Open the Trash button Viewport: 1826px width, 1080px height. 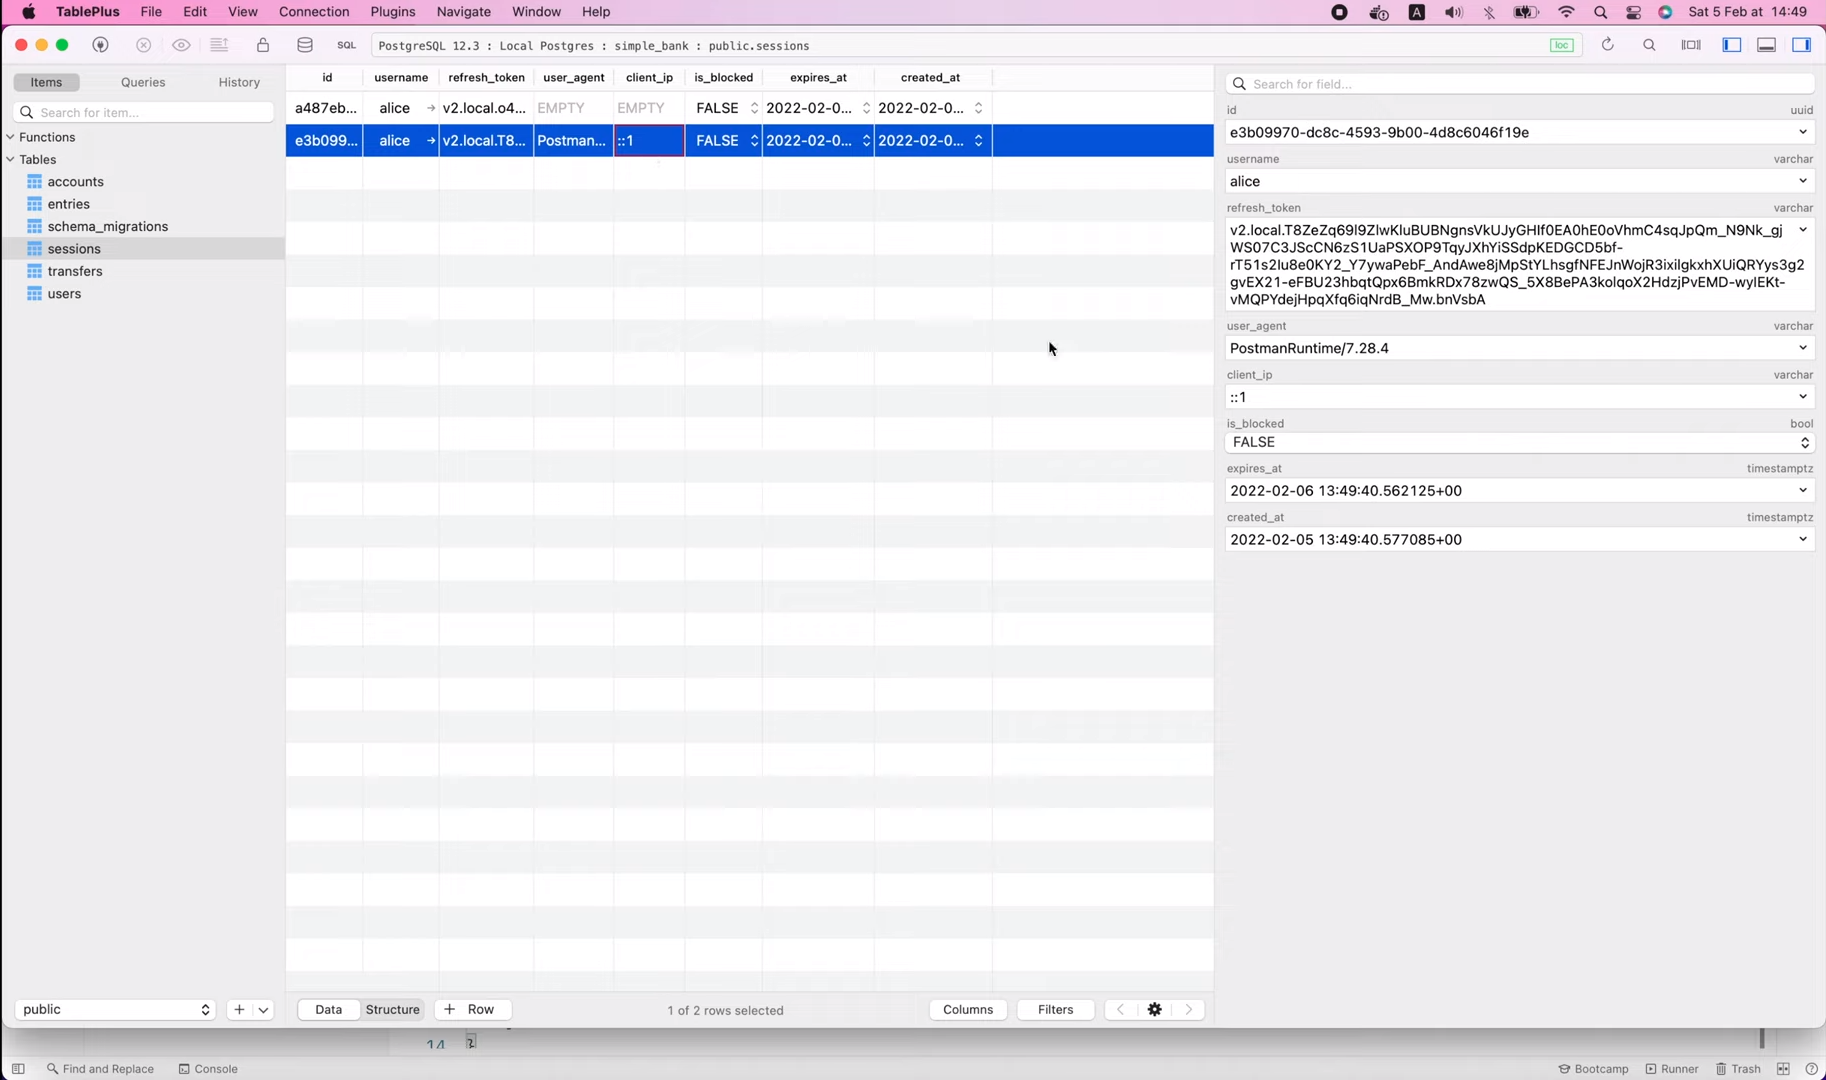pyautogui.click(x=1738, y=1069)
